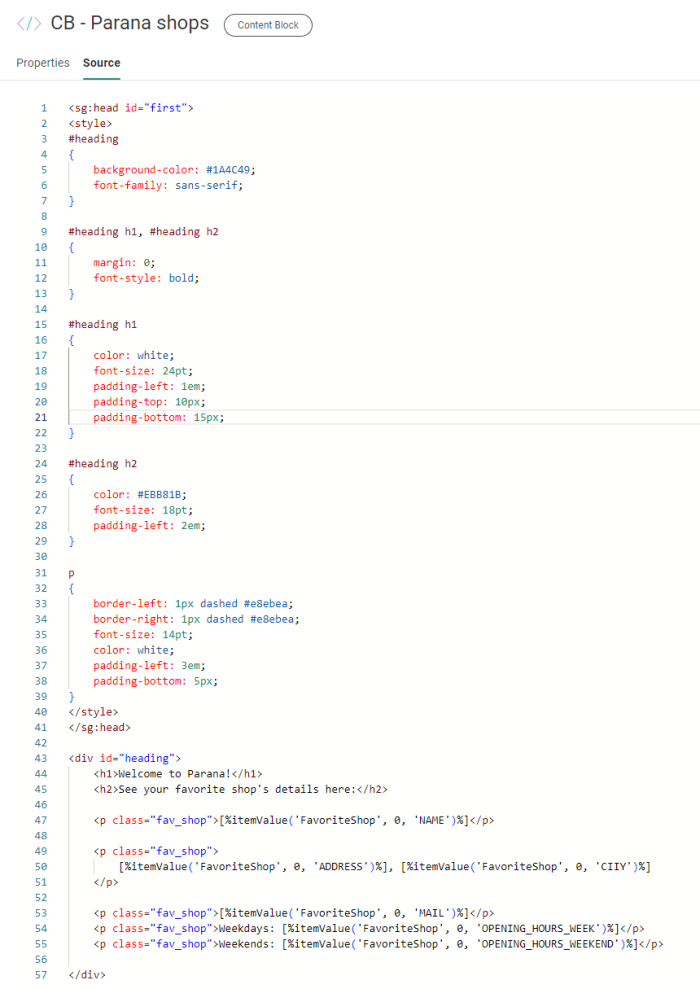The width and height of the screenshot is (700, 989).
Task: Select the Source tab
Action: pyautogui.click(x=101, y=63)
